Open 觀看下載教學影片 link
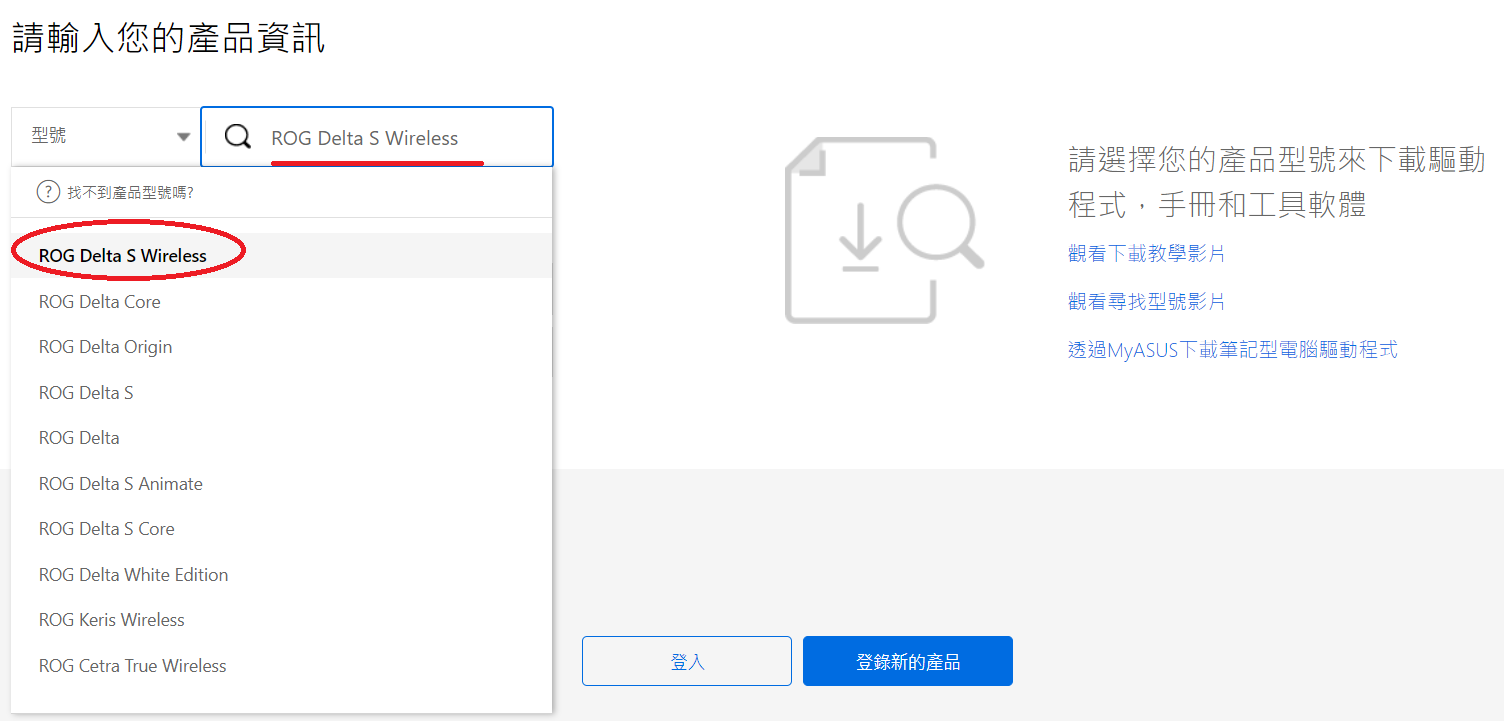This screenshot has width=1504, height=721. [x=1146, y=254]
